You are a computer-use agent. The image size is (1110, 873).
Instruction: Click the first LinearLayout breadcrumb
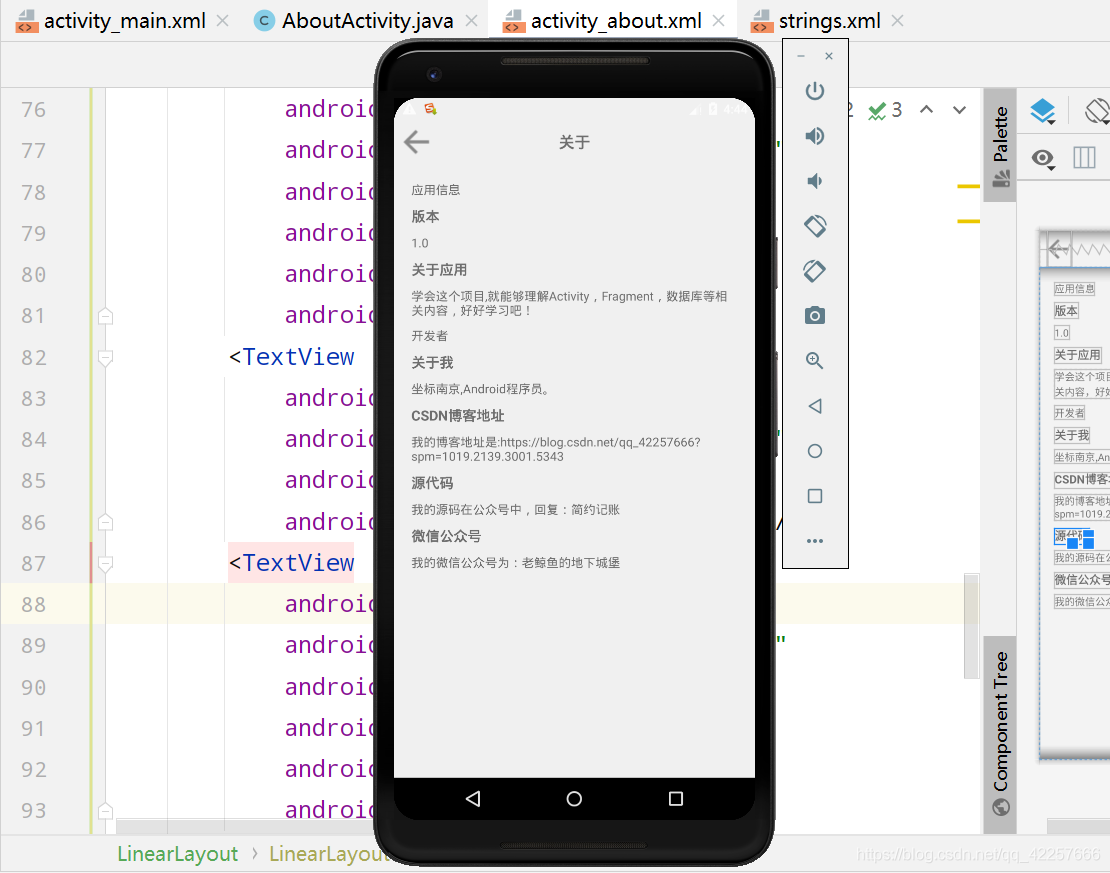(178, 854)
